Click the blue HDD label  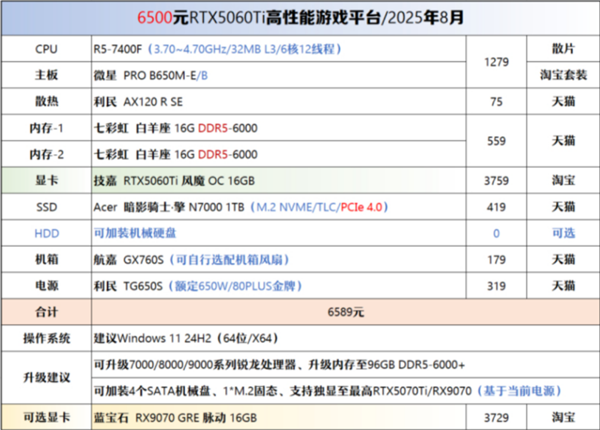47,233
